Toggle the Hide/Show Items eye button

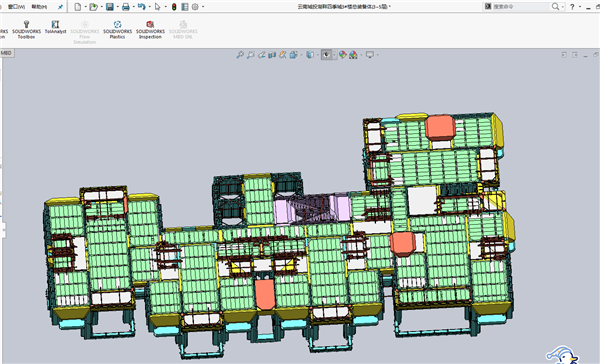click(326, 55)
